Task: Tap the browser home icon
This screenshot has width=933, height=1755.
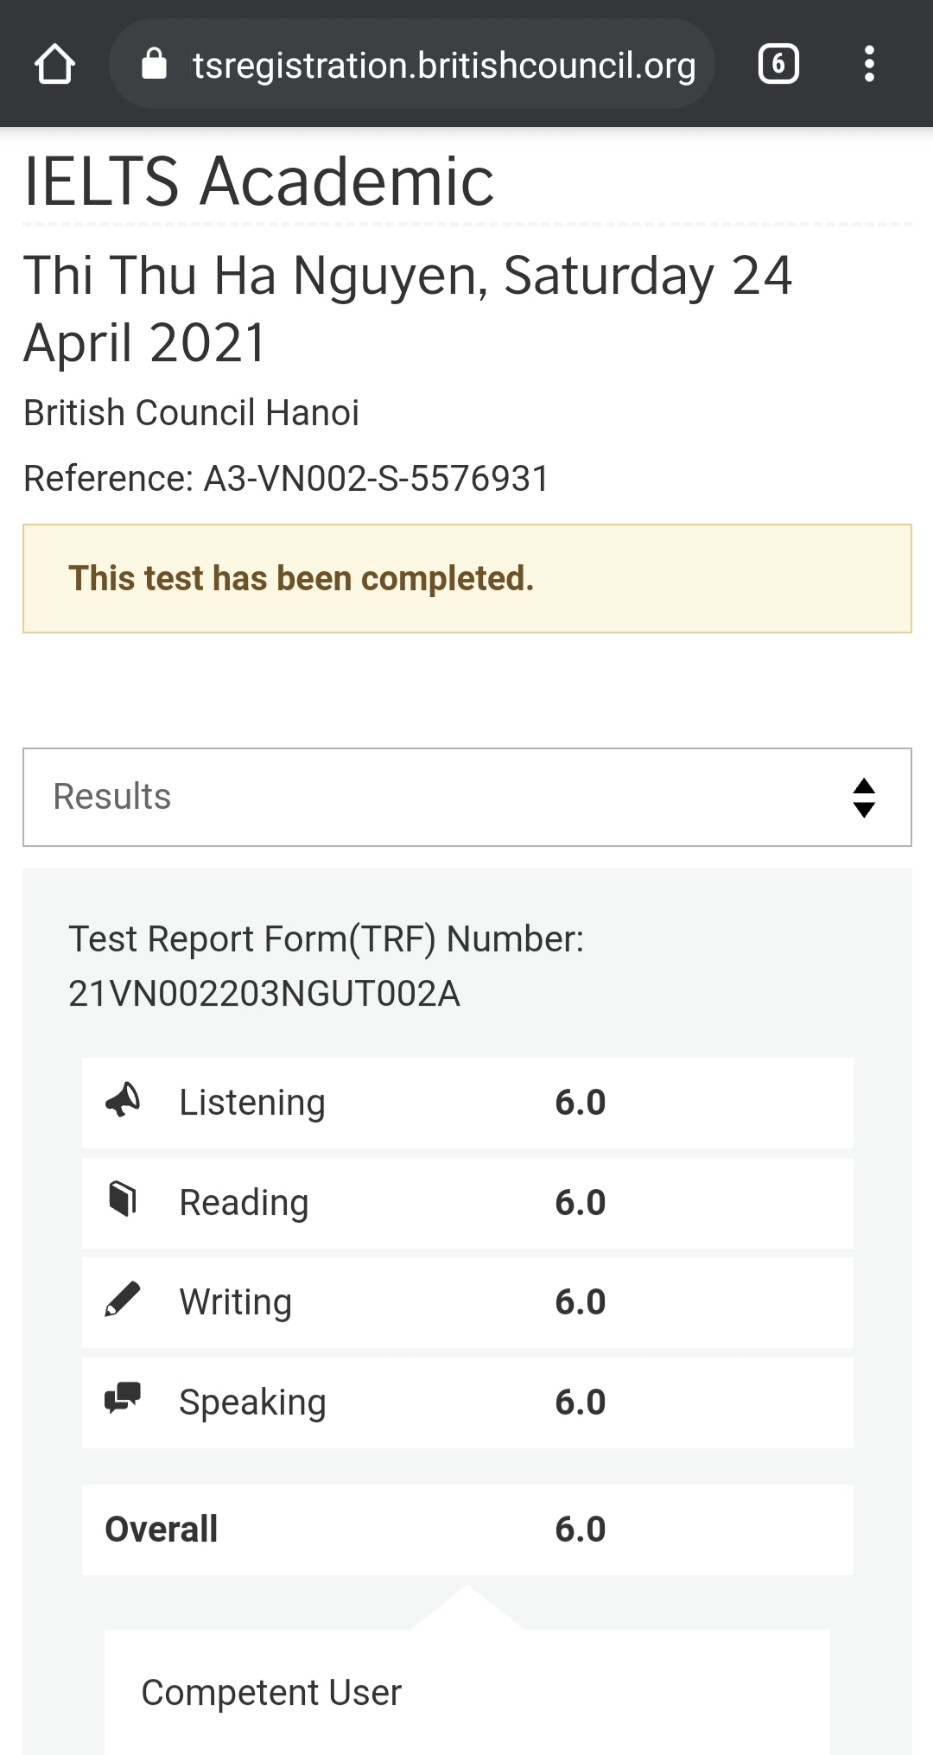Action: coord(54,64)
